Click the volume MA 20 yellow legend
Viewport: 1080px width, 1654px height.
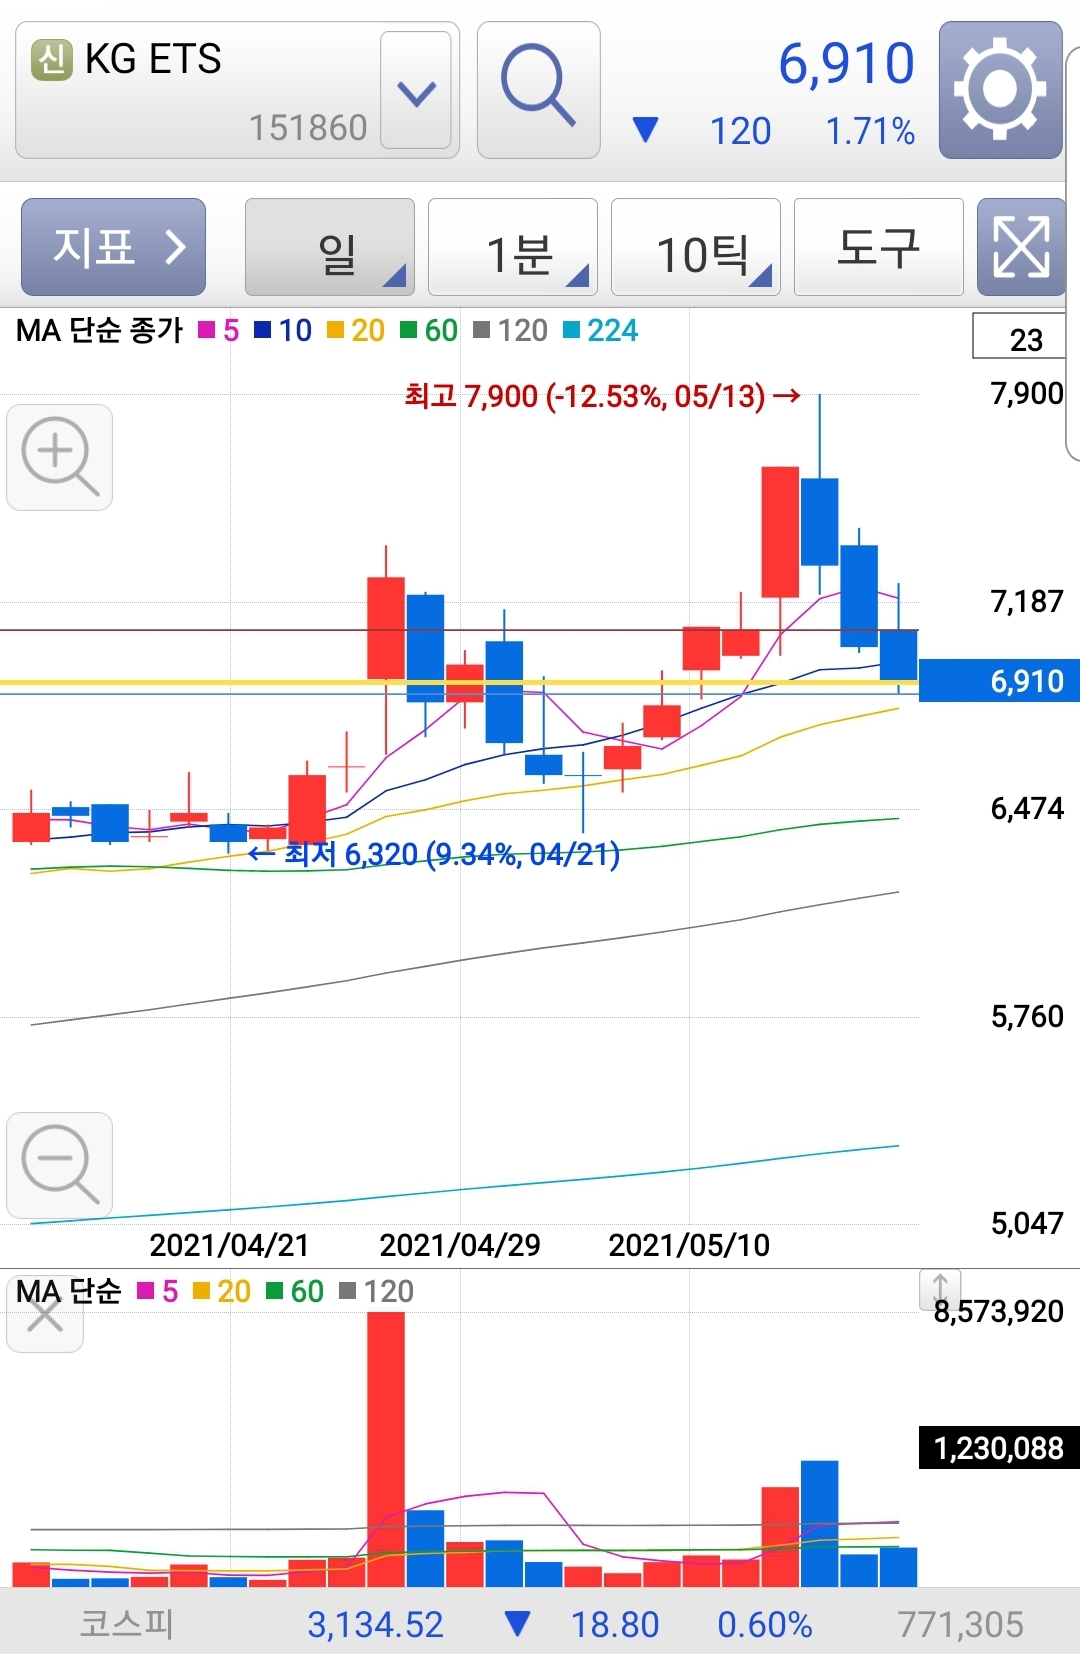coord(222,1292)
